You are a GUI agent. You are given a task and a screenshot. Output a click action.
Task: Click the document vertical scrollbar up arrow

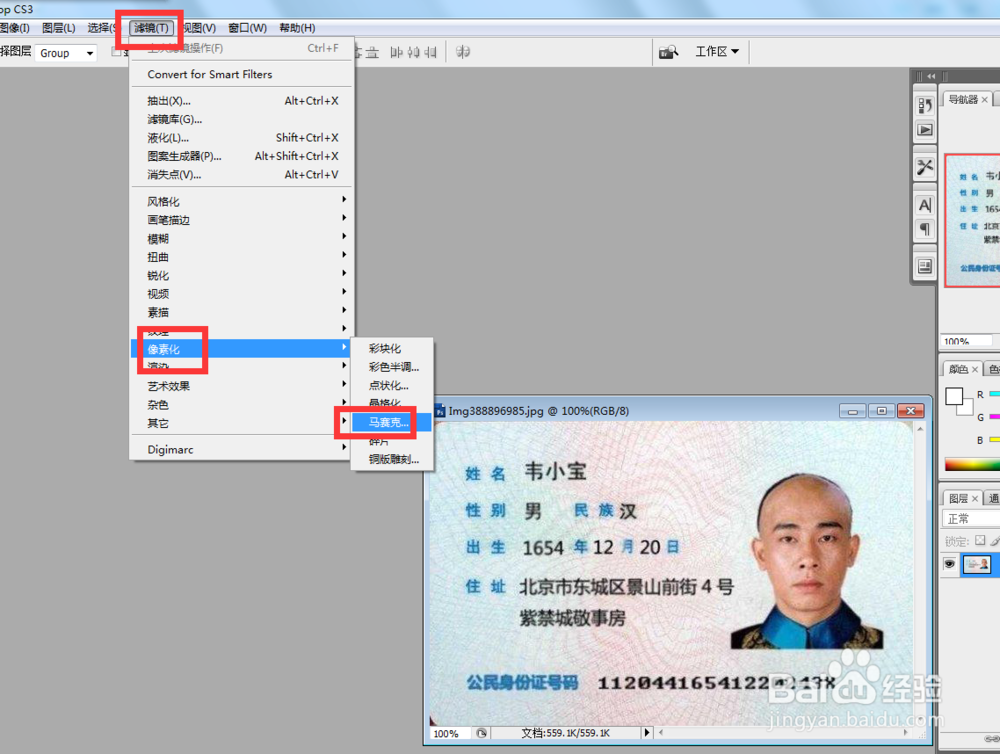coord(920,429)
